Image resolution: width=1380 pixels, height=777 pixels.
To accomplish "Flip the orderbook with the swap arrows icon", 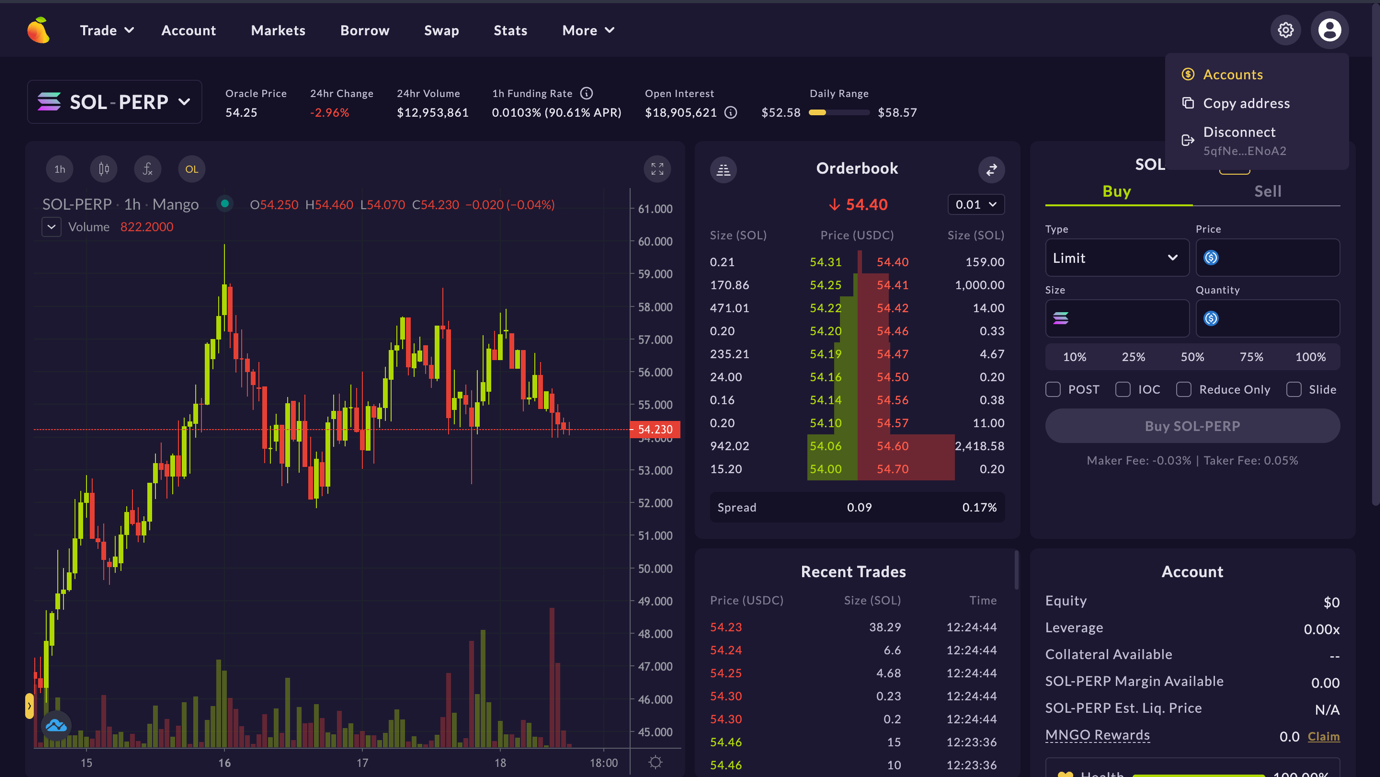I will coord(991,169).
